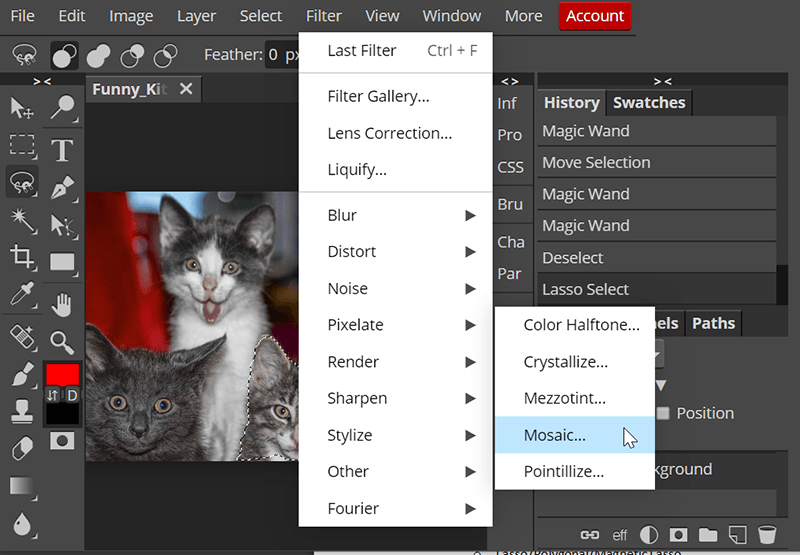The image size is (800, 555).
Task: Toggle the Position lock checkbox
Action: point(662,413)
